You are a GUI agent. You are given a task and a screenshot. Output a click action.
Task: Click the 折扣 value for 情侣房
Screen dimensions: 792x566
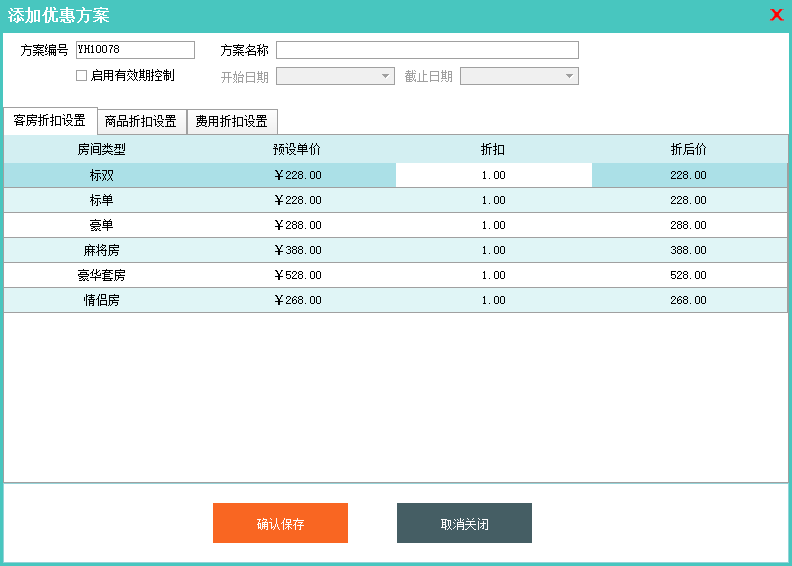pos(493,300)
